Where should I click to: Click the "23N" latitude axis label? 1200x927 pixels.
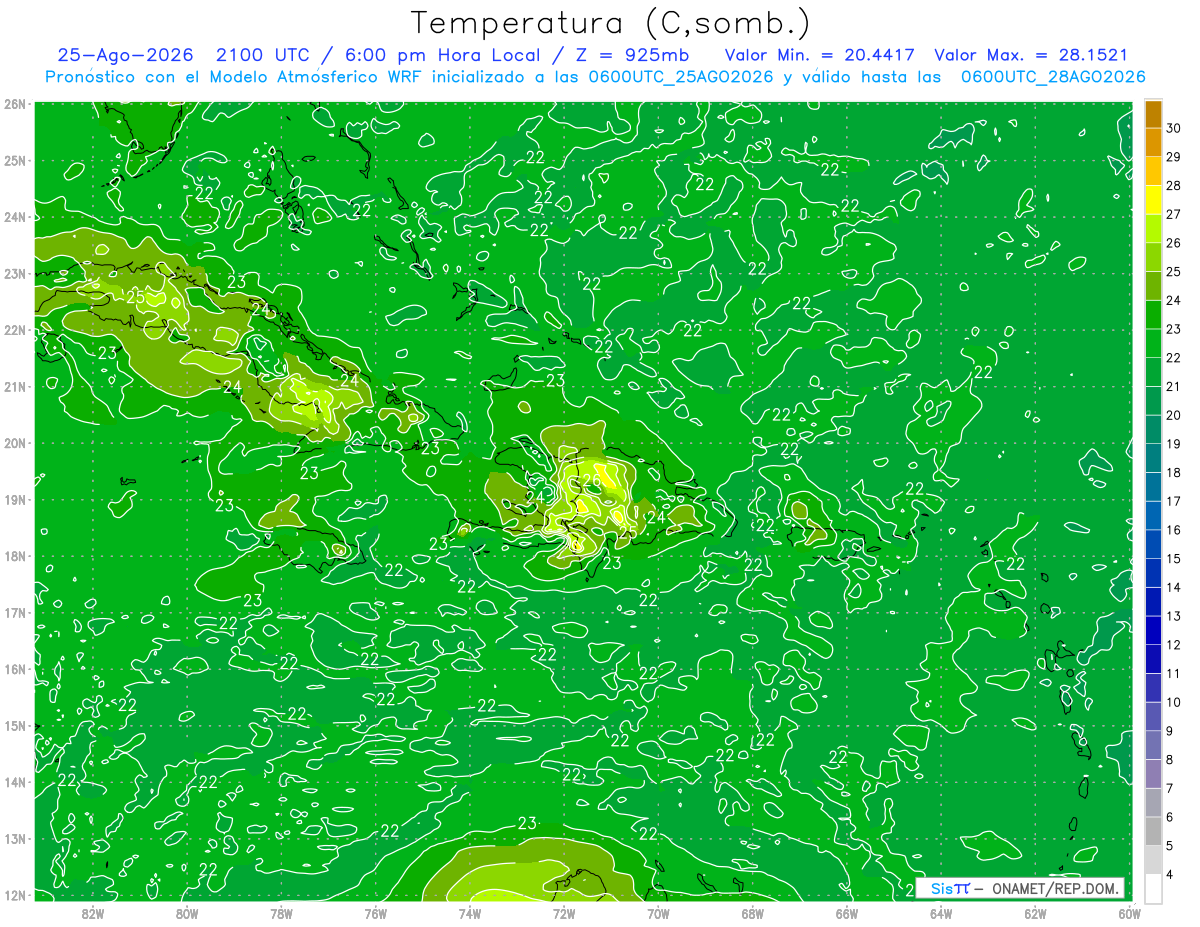(x=17, y=273)
